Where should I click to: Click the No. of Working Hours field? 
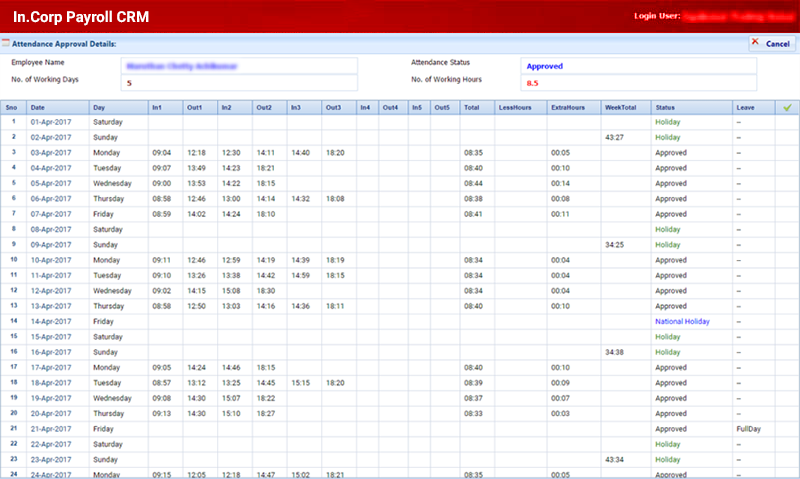639,83
